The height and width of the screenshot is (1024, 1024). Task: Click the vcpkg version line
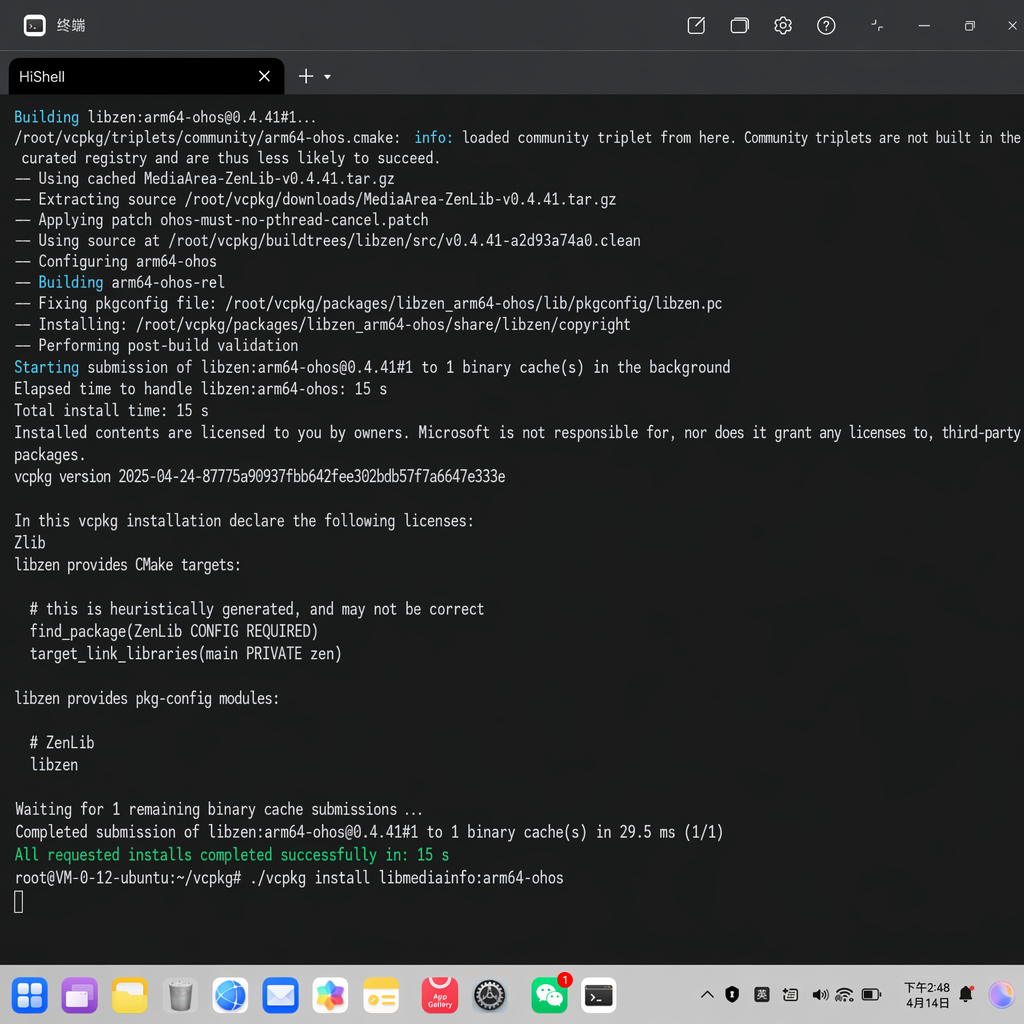(x=260, y=476)
